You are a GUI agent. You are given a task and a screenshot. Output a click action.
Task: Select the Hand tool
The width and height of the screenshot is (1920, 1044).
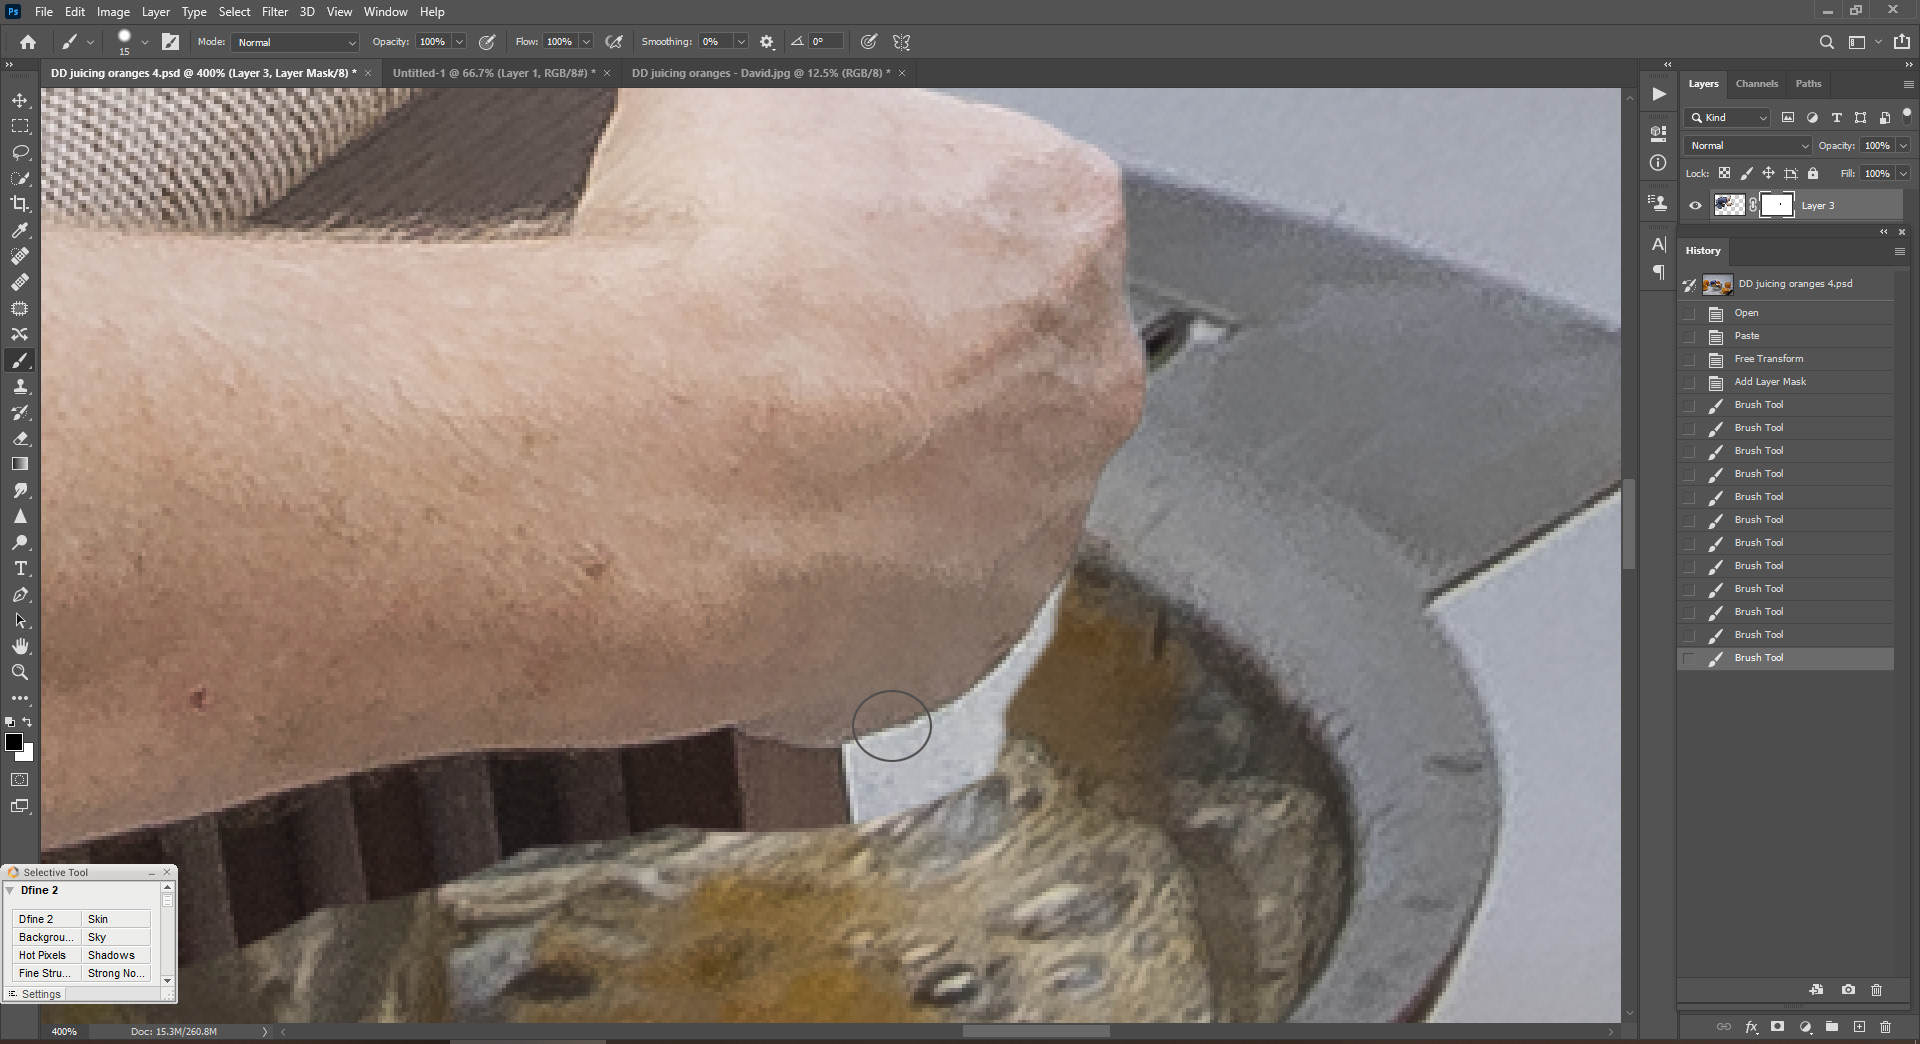pos(20,646)
